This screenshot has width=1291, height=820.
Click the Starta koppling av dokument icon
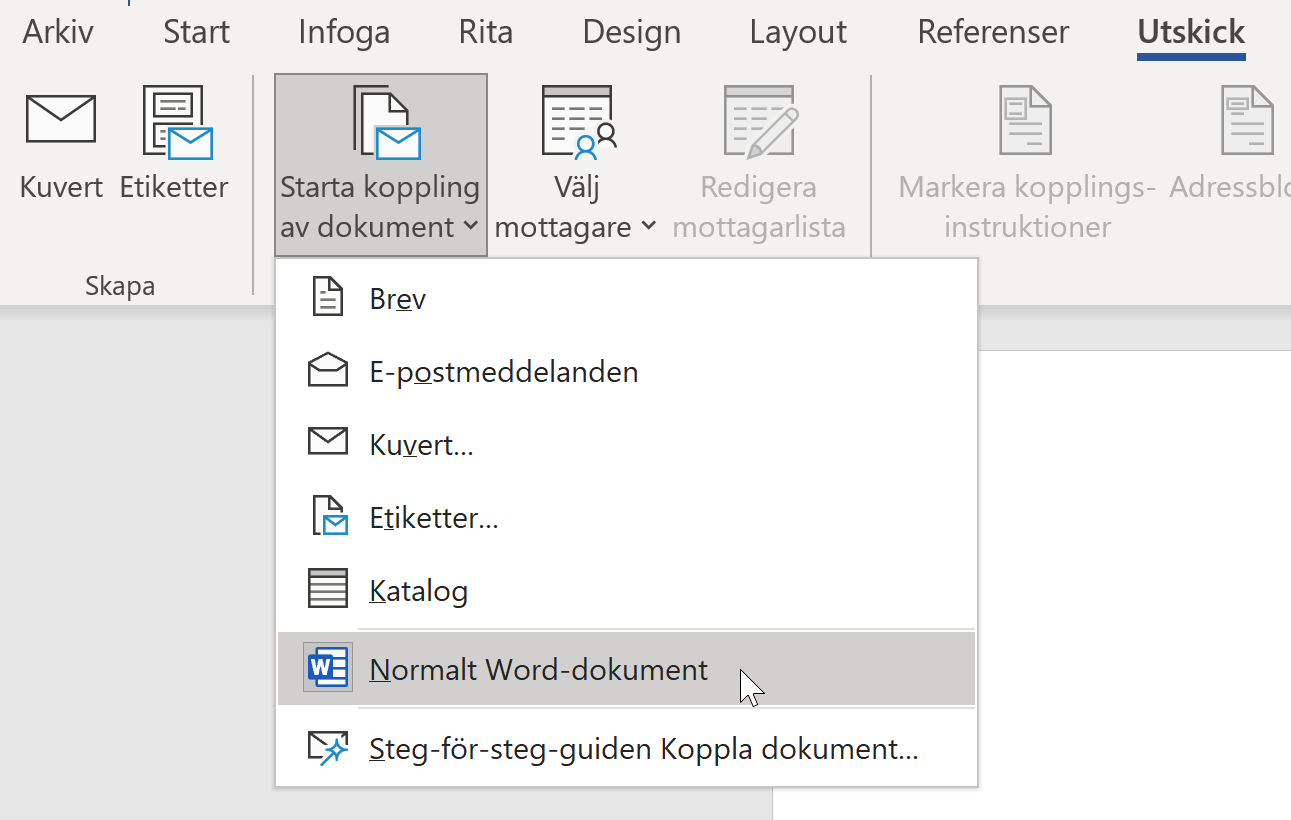coord(387,122)
